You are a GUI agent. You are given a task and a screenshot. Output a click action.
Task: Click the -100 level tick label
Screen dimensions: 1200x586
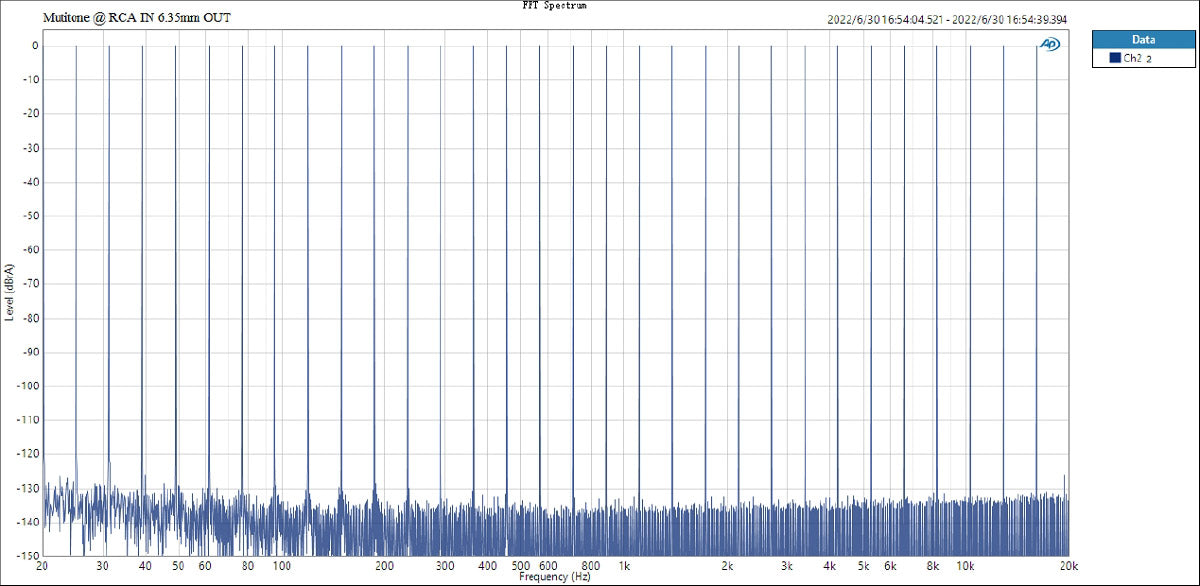click(x=27, y=385)
